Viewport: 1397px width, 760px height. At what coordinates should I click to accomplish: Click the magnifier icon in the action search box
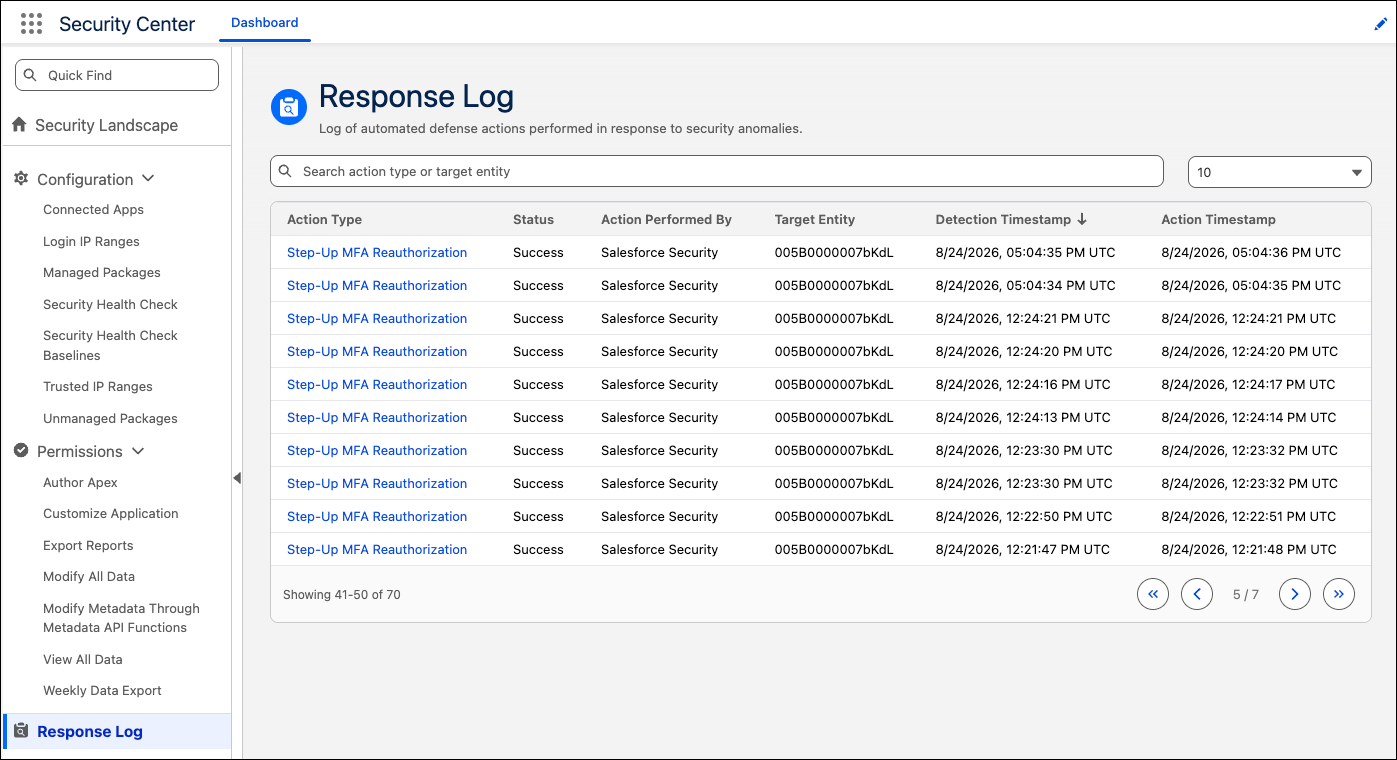[286, 171]
